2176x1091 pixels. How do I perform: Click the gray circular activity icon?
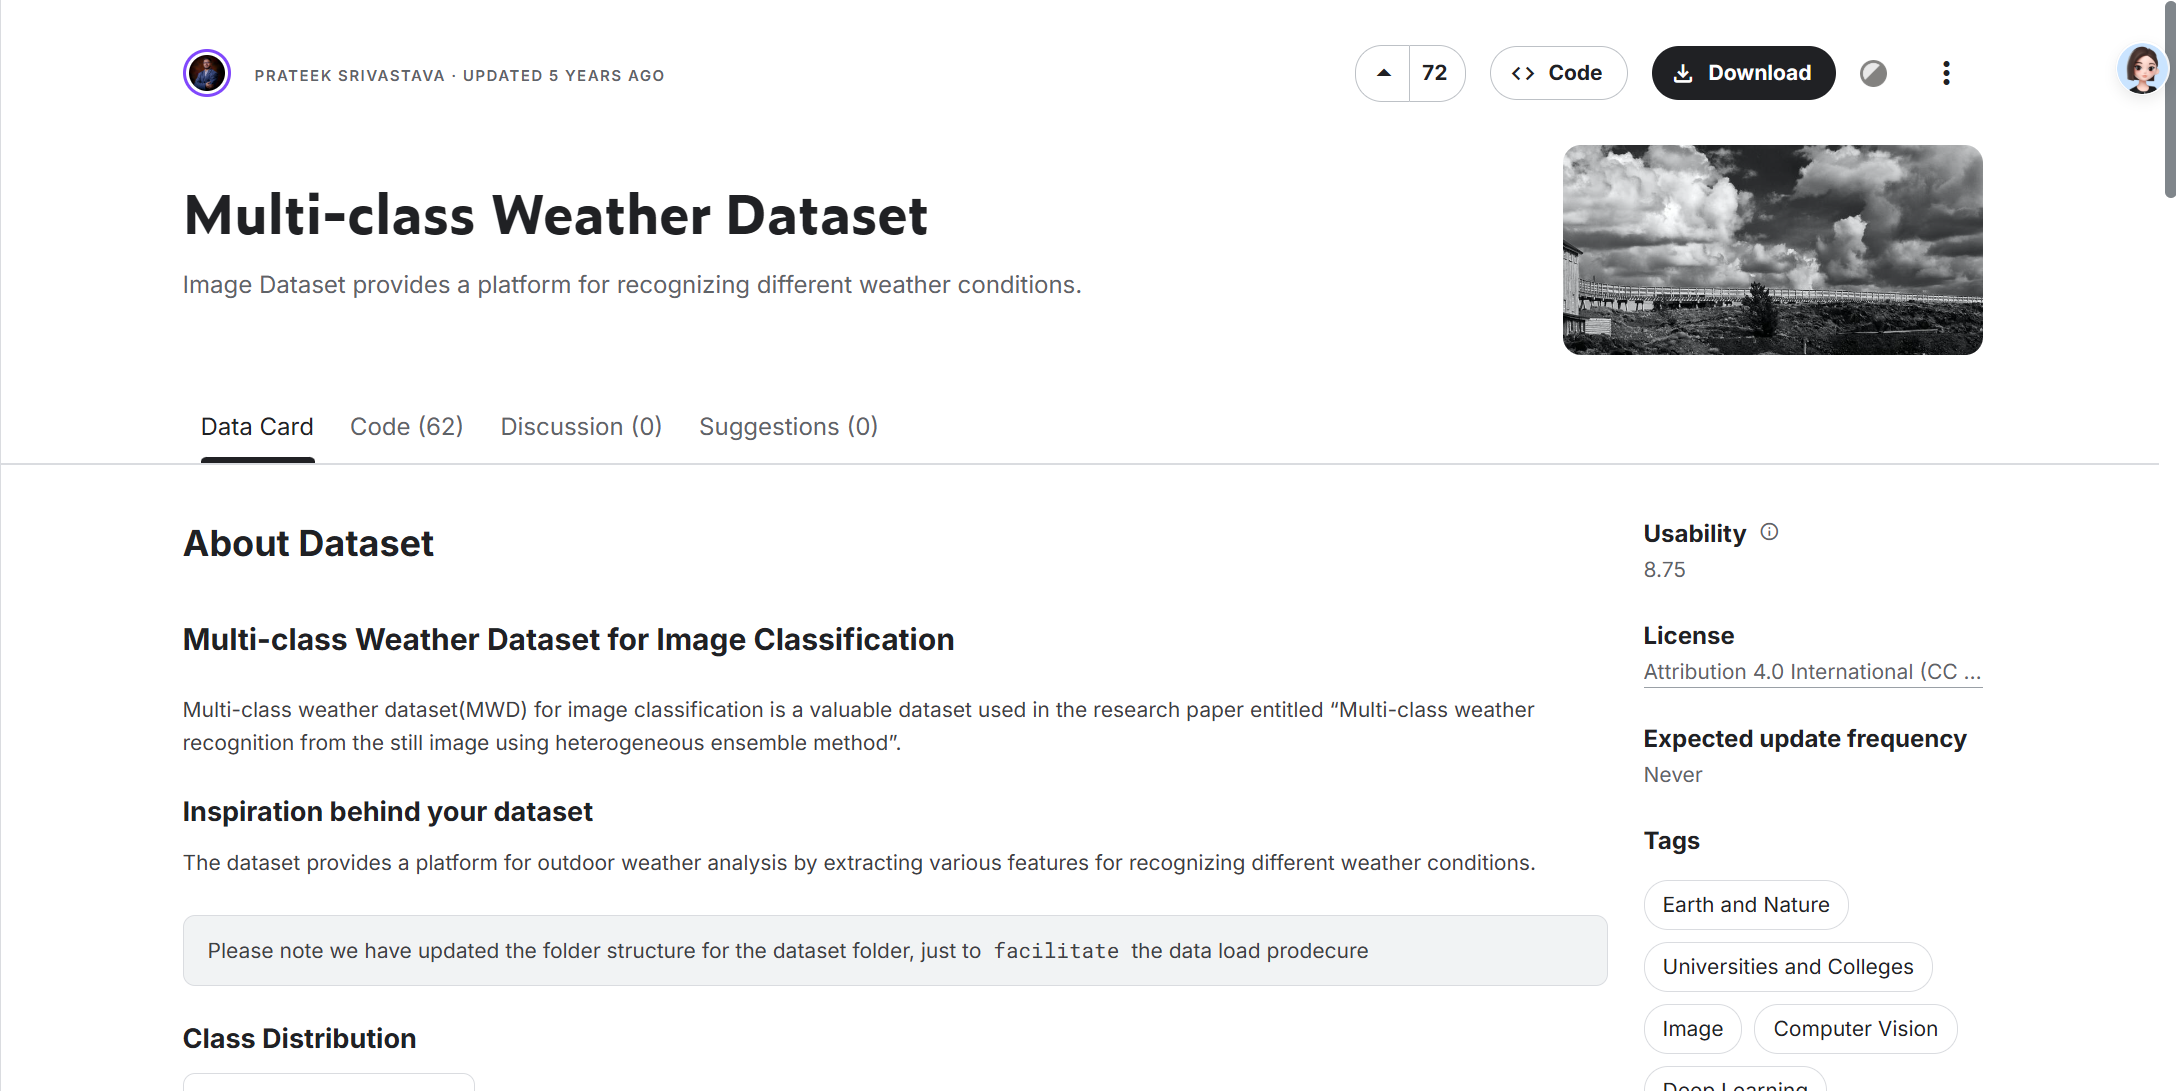click(x=1873, y=73)
